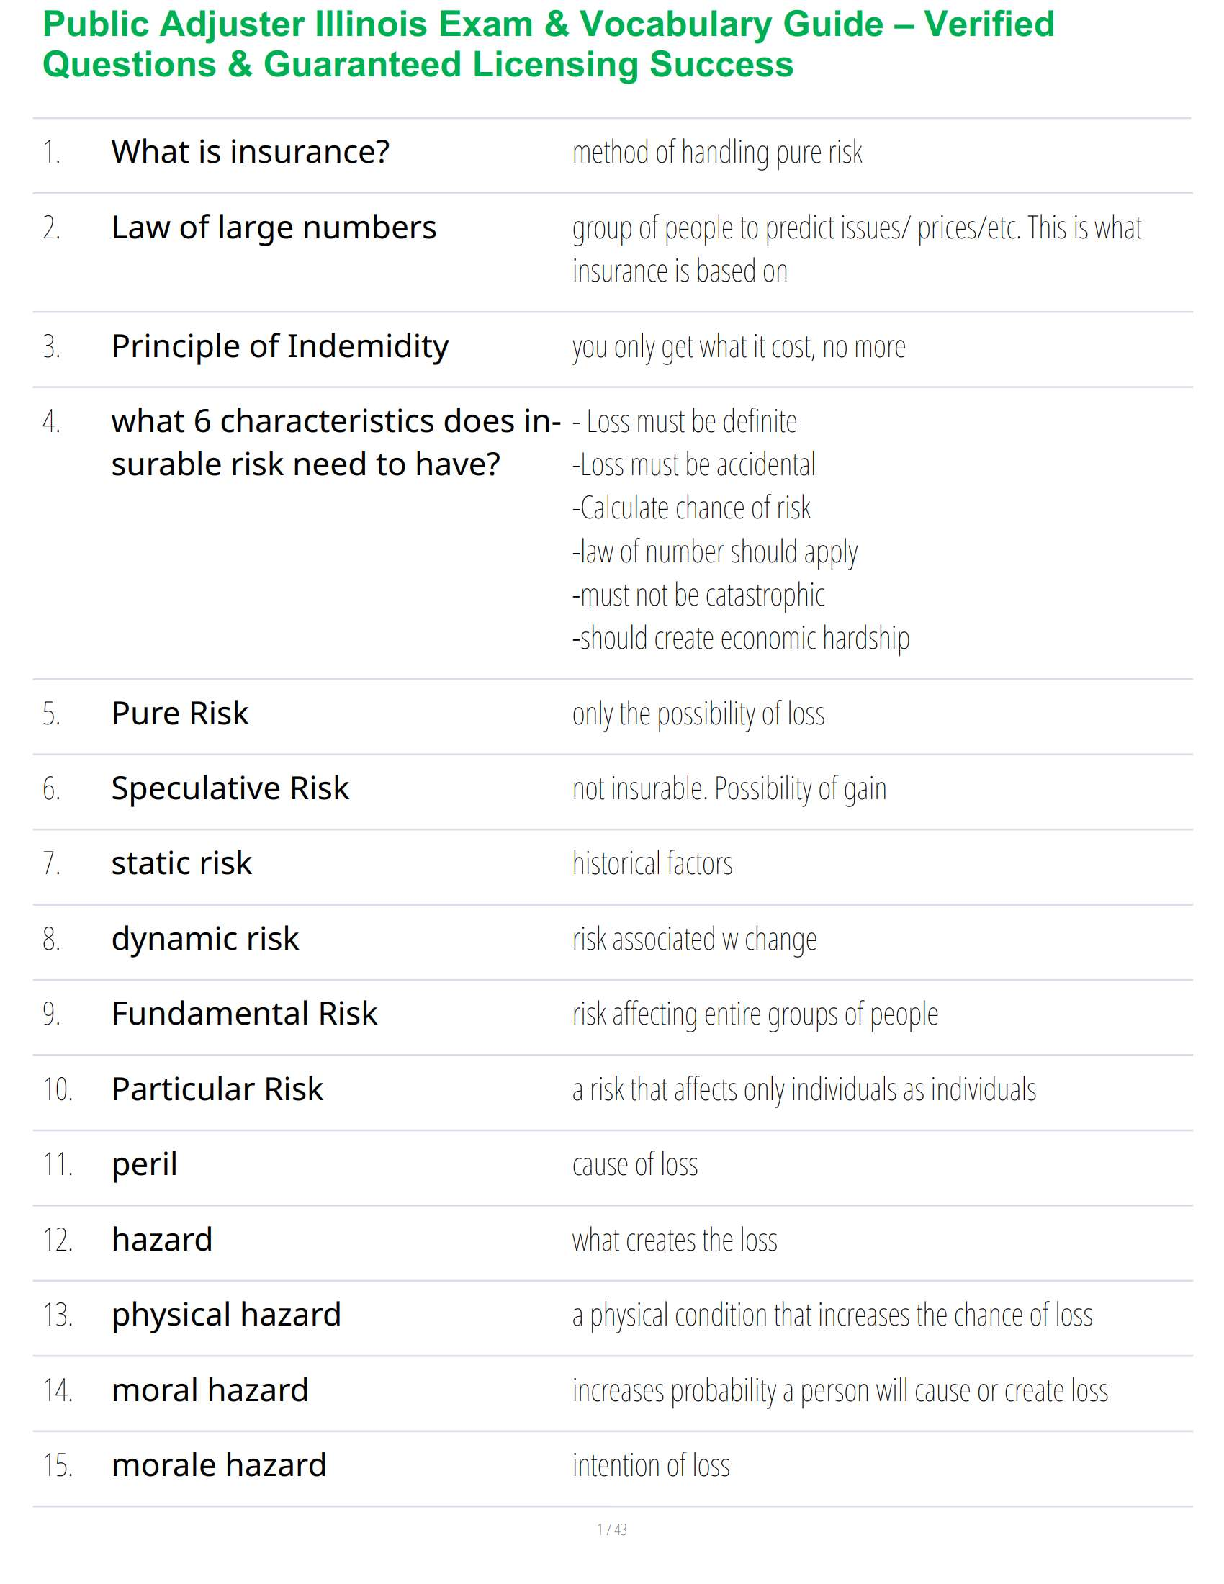The height and width of the screenshot is (1584, 1224).
Task: Click the '6 characteristics' insurable risk question
Action: (x=335, y=442)
